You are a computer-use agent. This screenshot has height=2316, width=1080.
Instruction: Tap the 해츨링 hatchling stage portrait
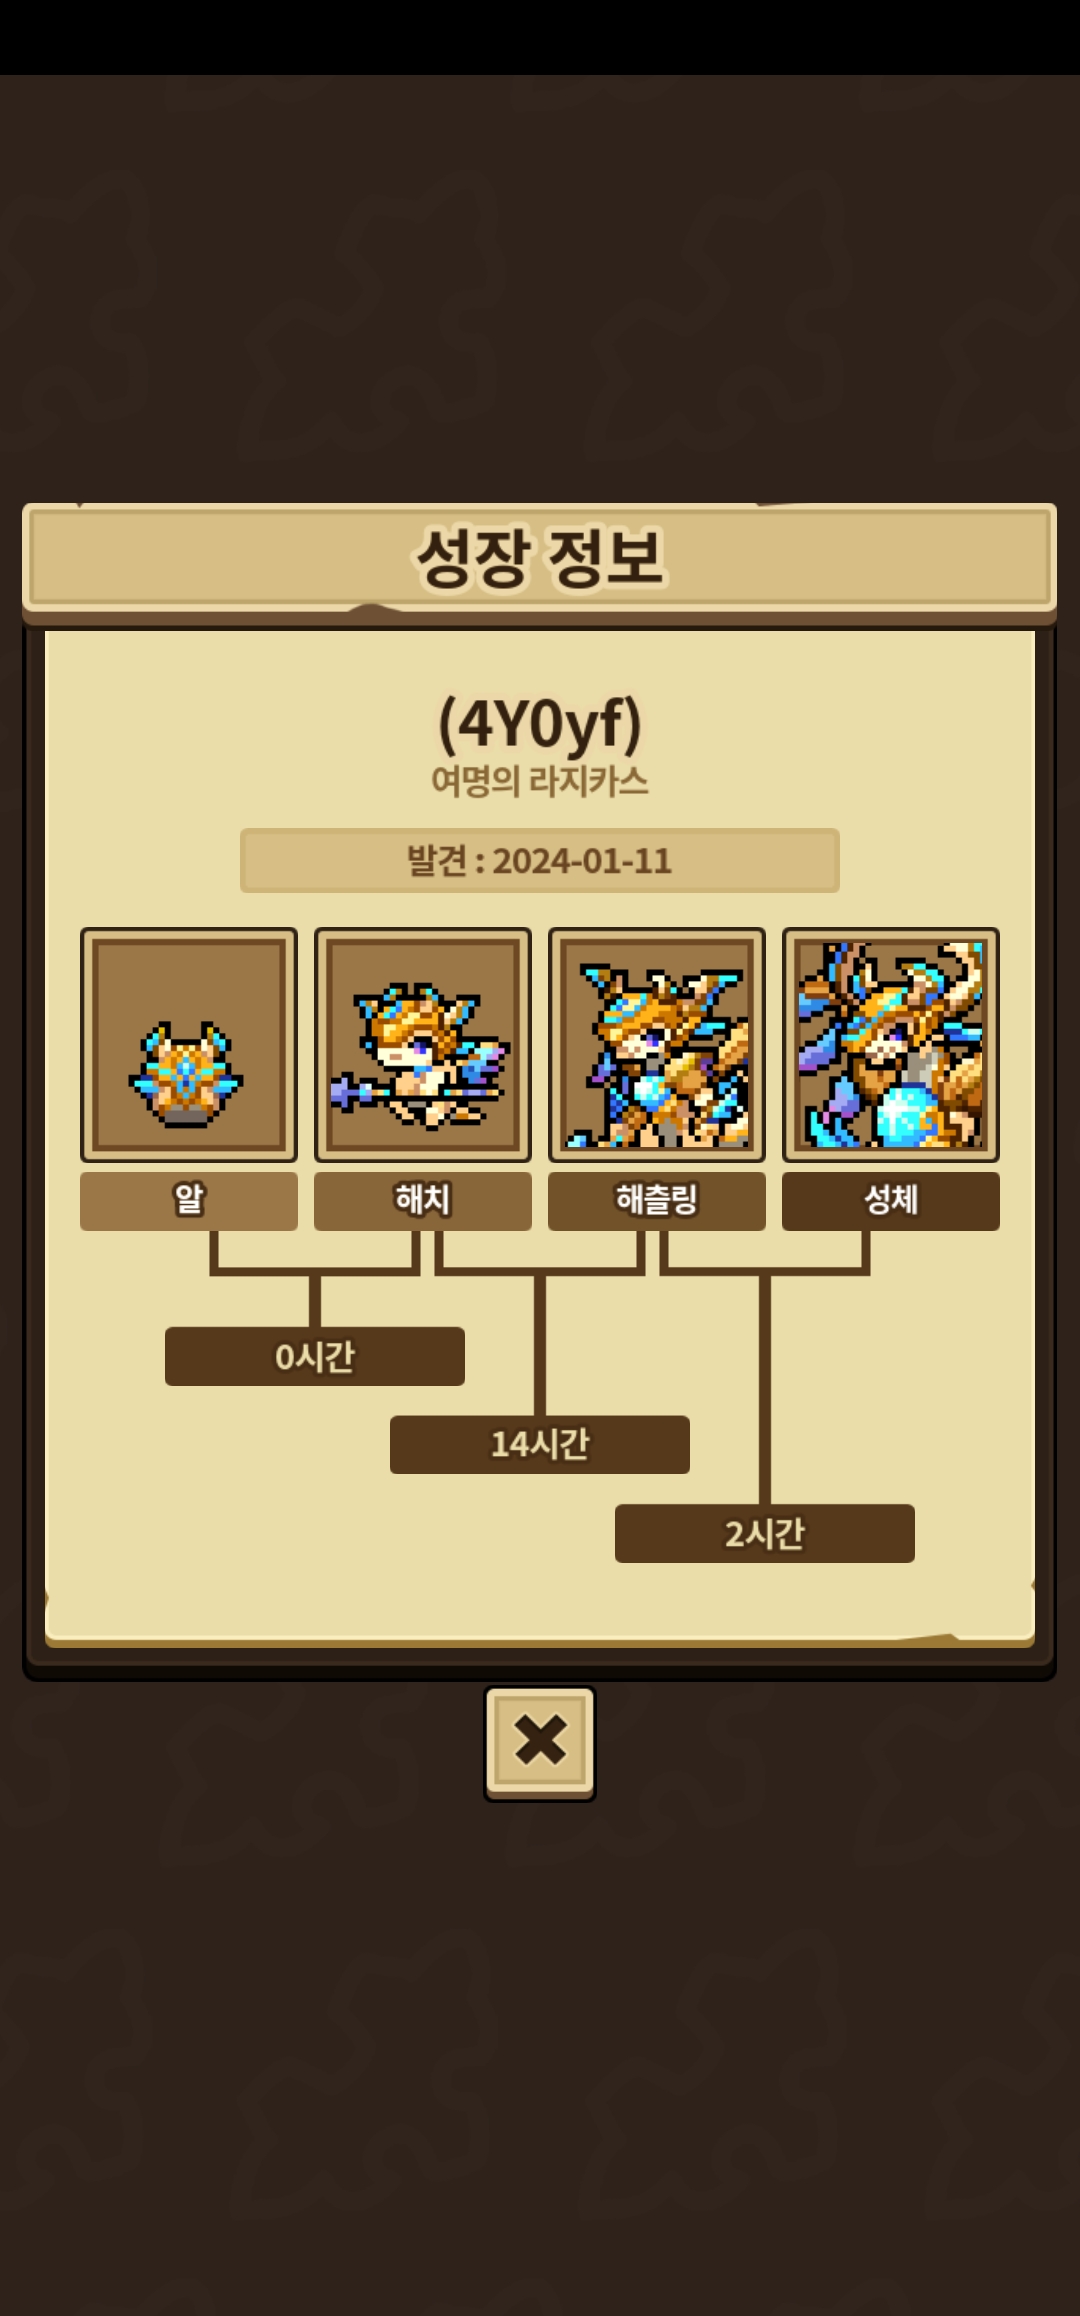[657, 1044]
